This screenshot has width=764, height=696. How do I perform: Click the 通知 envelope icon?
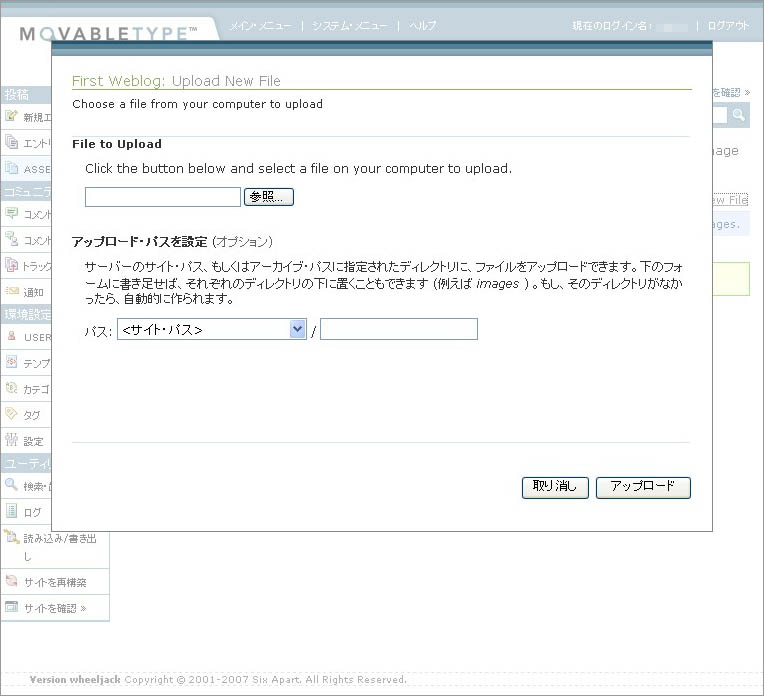click(12, 291)
